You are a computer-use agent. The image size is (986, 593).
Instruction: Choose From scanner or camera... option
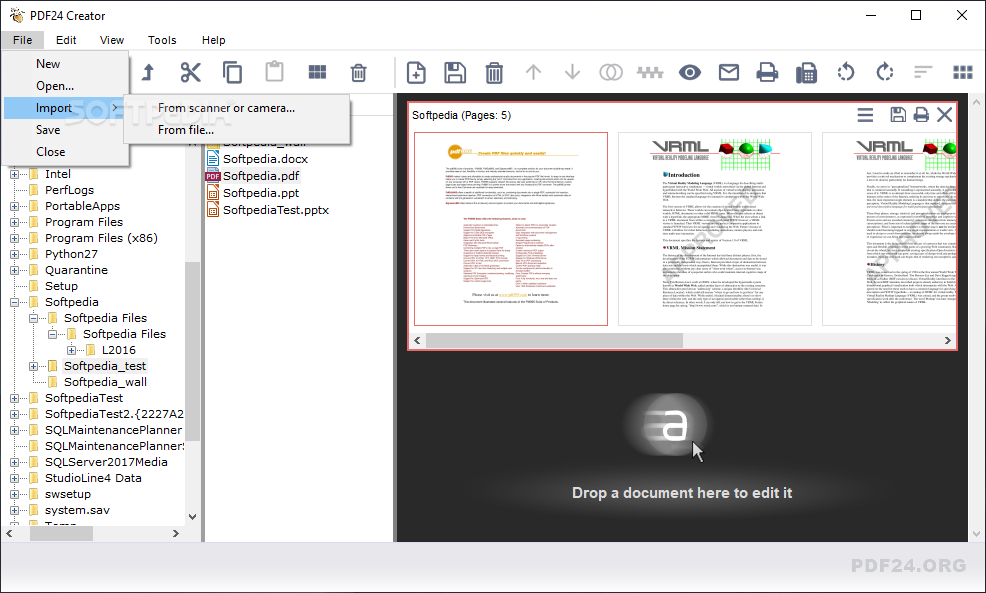click(x=237, y=108)
